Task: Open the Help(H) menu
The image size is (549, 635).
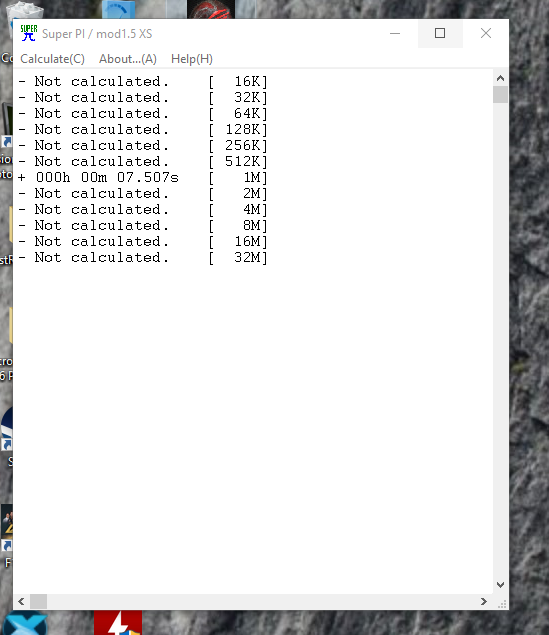Action: pyautogui.click(x=192, y=59)
